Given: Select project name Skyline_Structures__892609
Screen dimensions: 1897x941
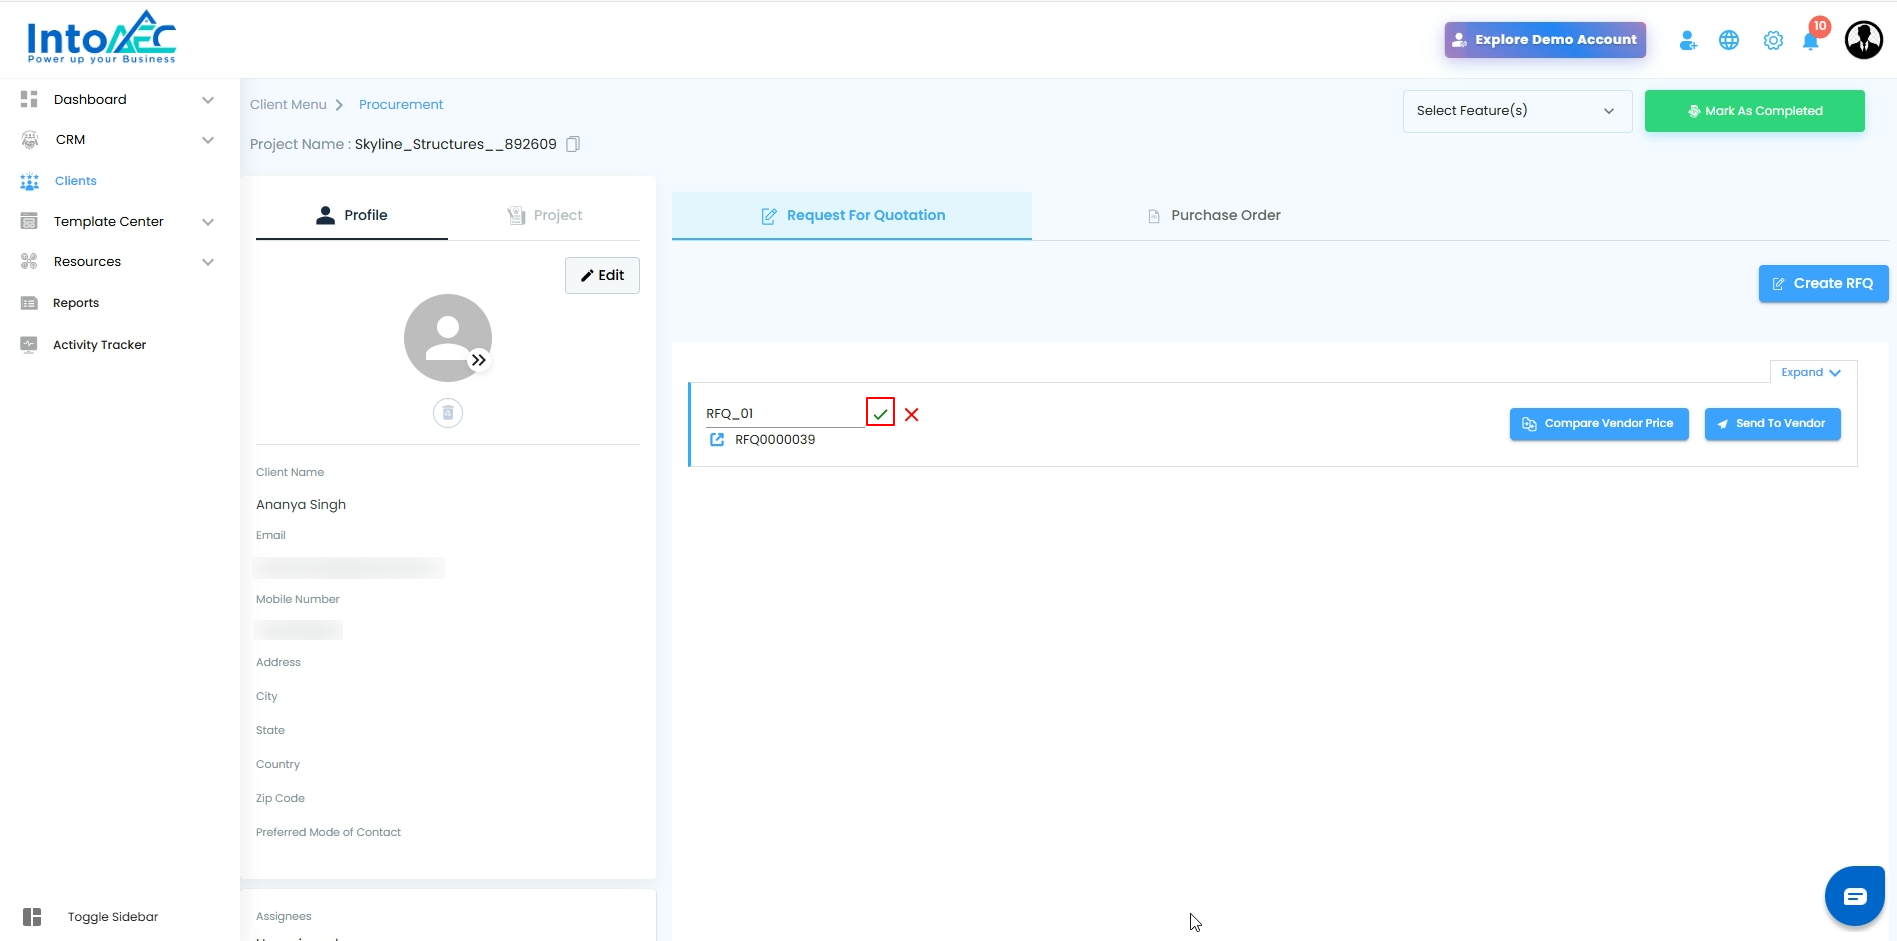Looking at the screenshot, I should pos(456,144).
